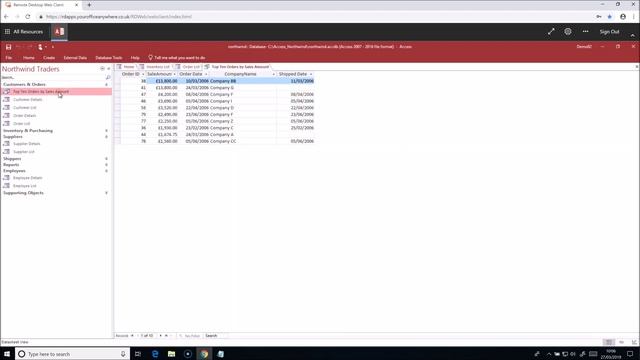Screen dimensions: 640x360
Task: Open the All Resources grid
Action: pyautogui.click(x=24, y=31)
